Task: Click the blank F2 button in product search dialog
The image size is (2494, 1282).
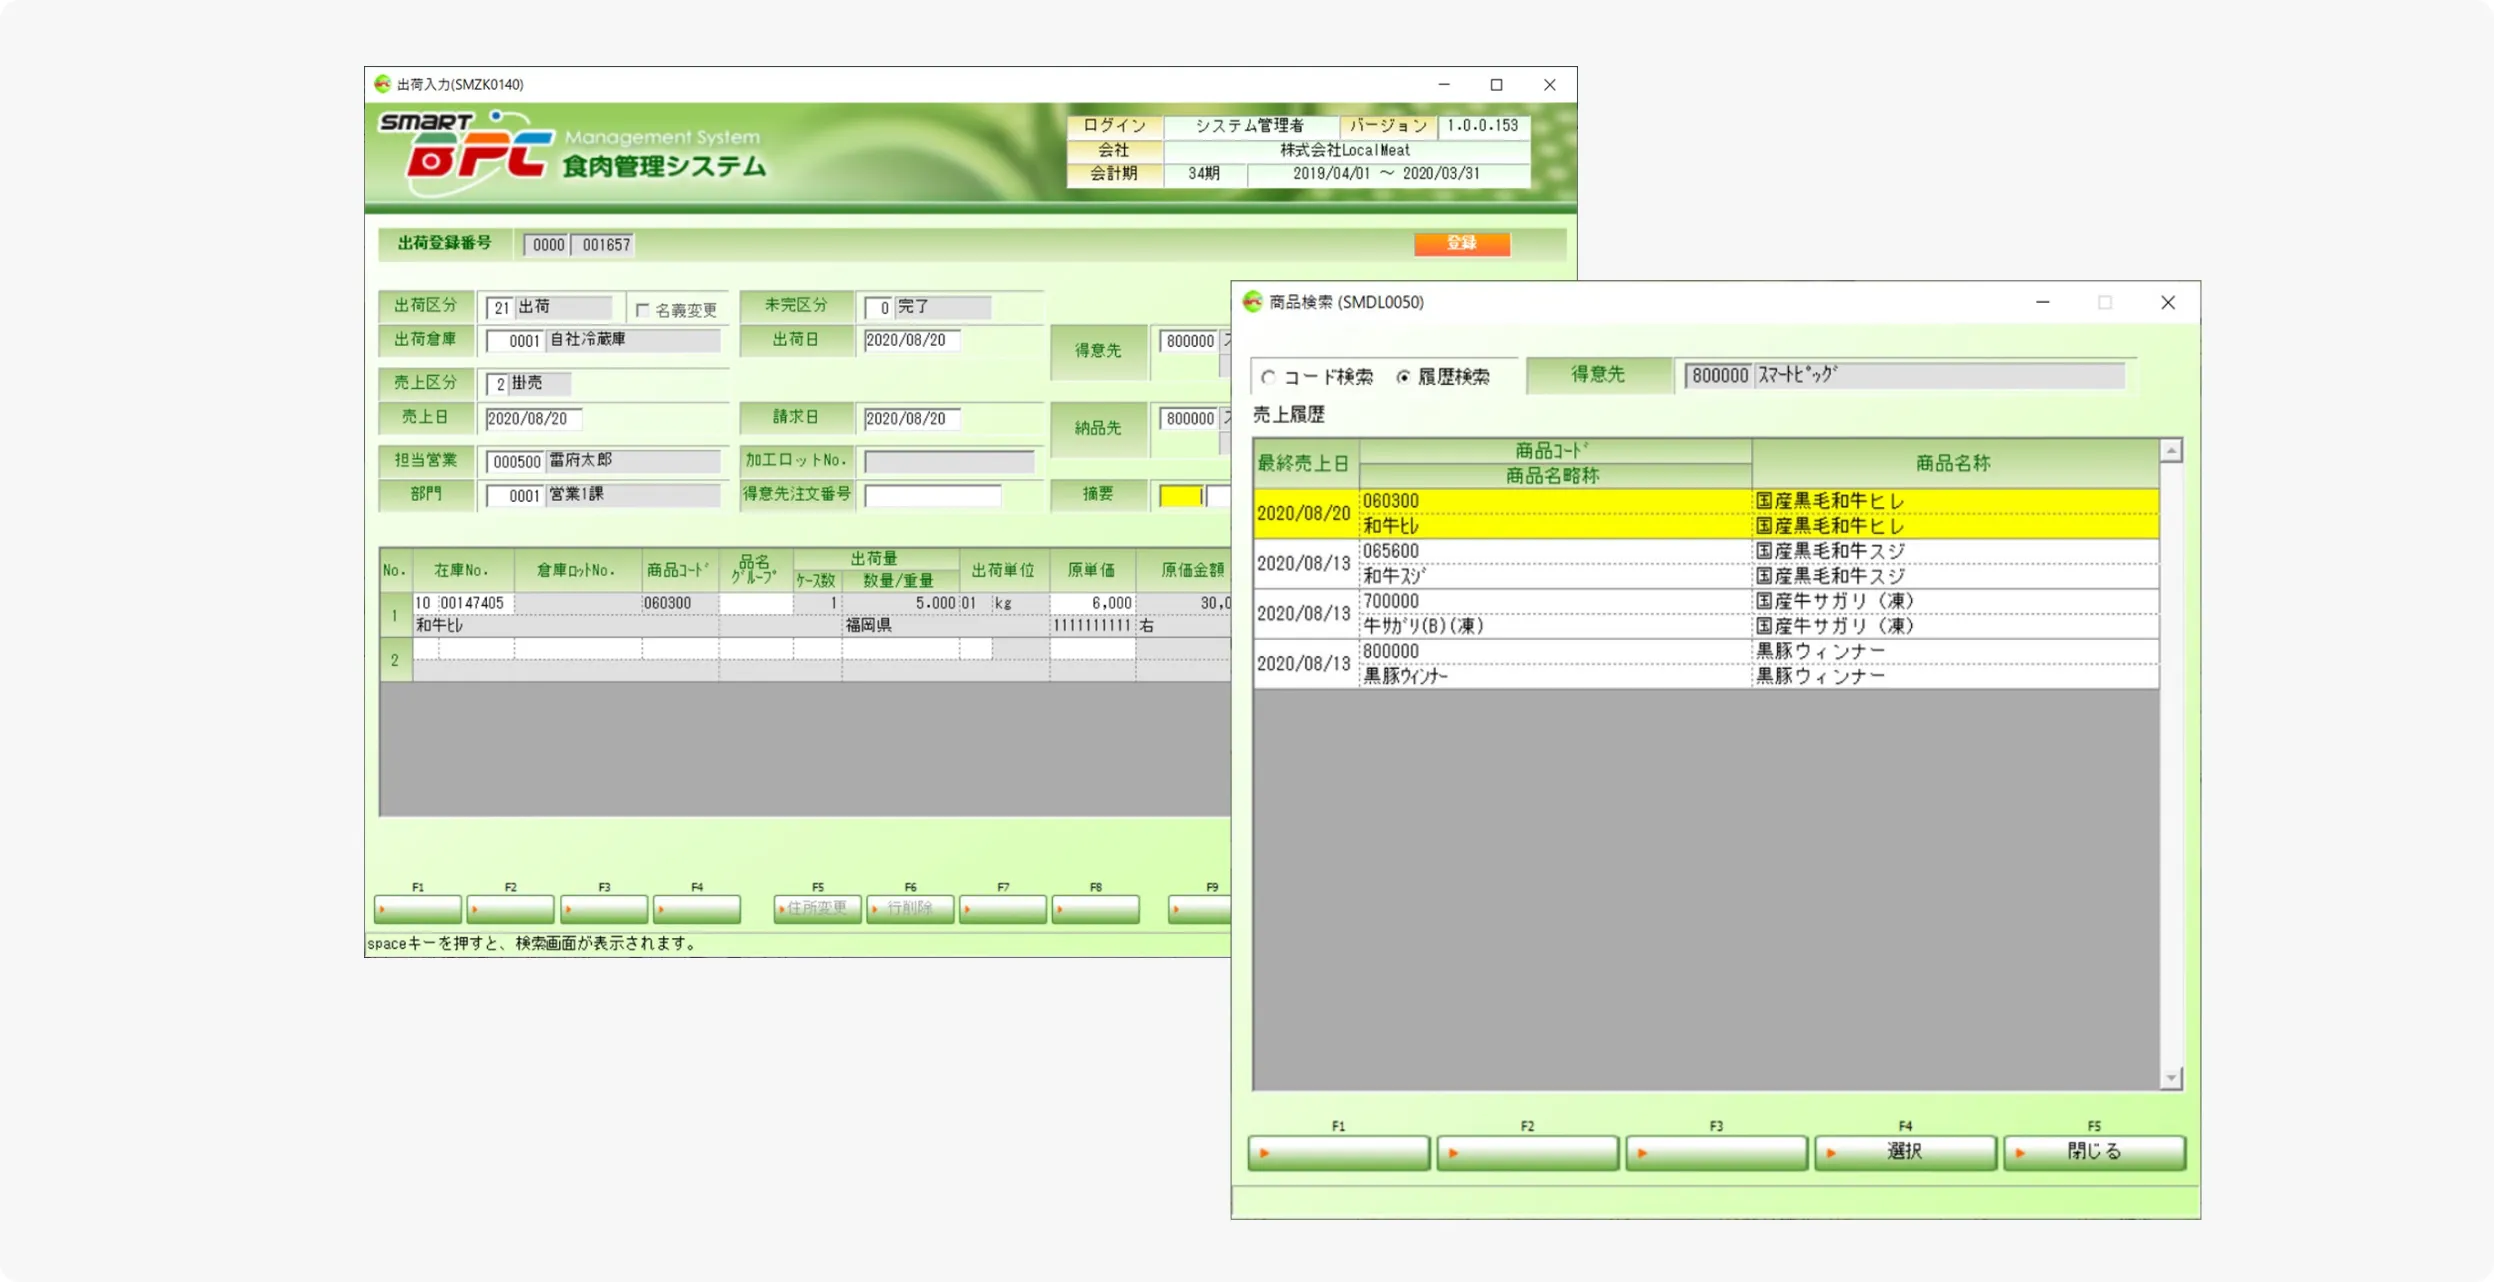Action: click(1527, 1152)
